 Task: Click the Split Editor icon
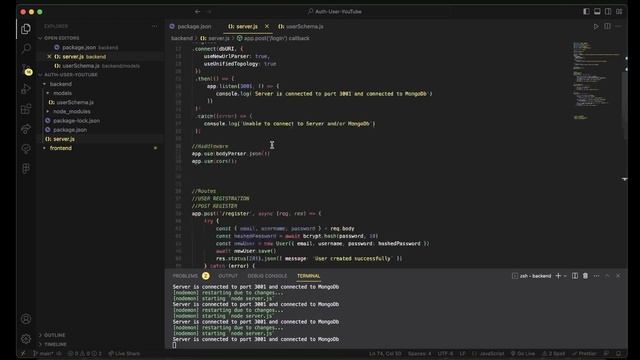(607, 27)
